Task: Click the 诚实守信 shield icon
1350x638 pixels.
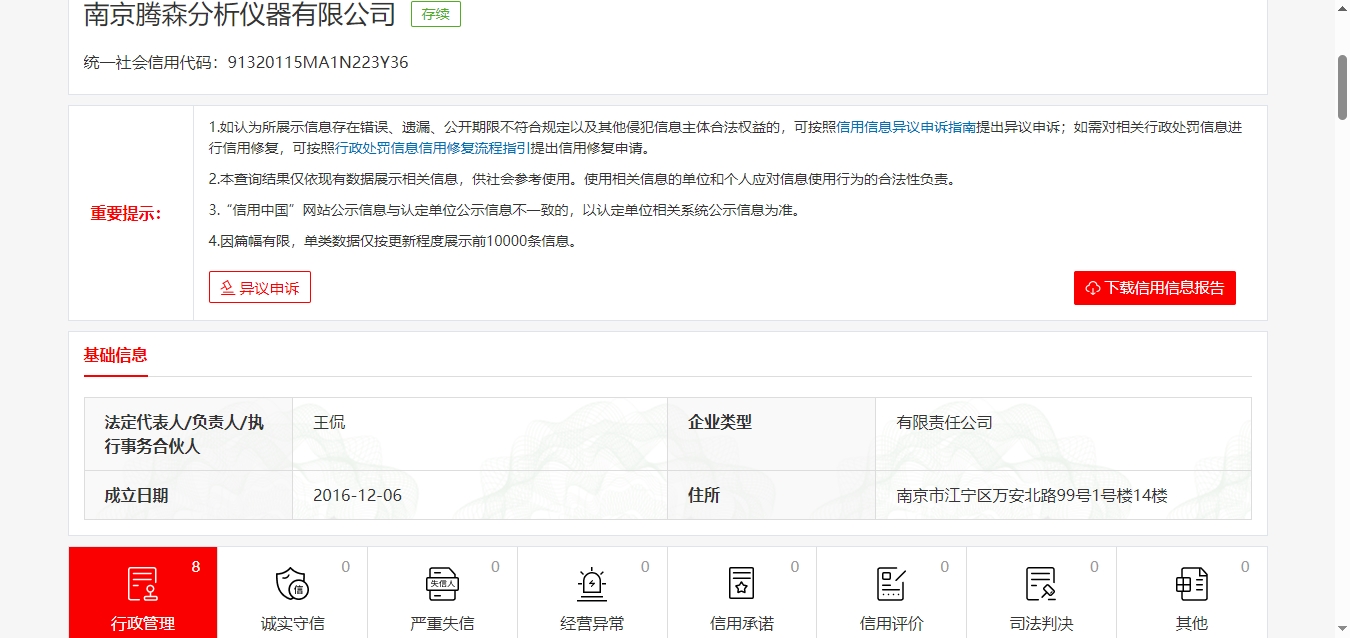Action: pos(292,584)
